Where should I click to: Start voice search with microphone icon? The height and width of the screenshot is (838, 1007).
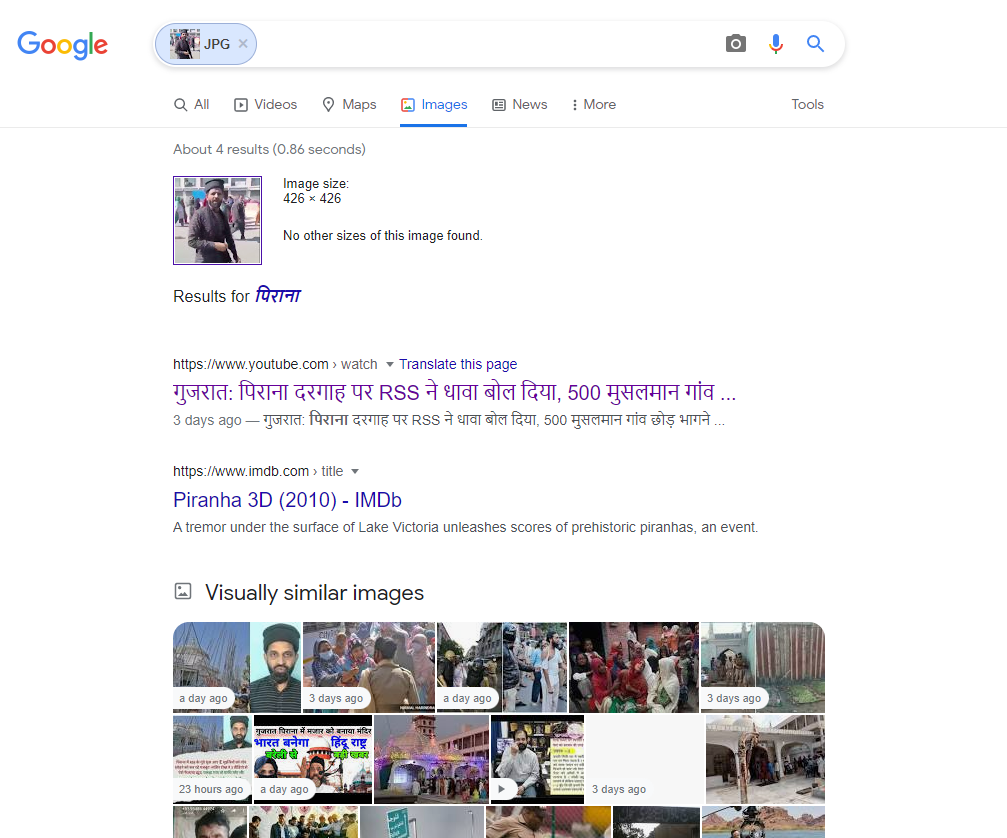click(775, 44)
